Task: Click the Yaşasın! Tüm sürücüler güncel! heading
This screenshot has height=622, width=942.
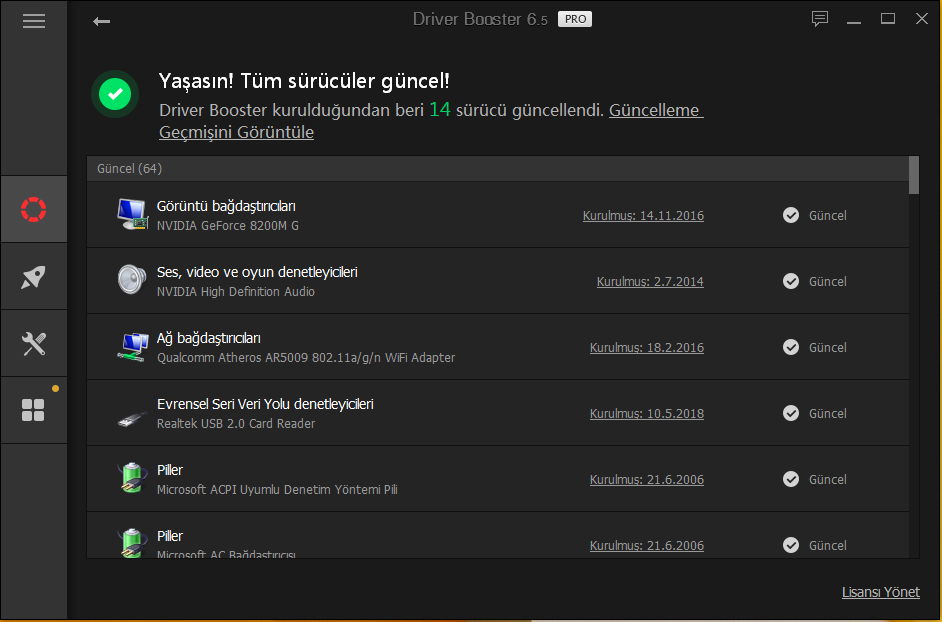Action: (304, 81)
